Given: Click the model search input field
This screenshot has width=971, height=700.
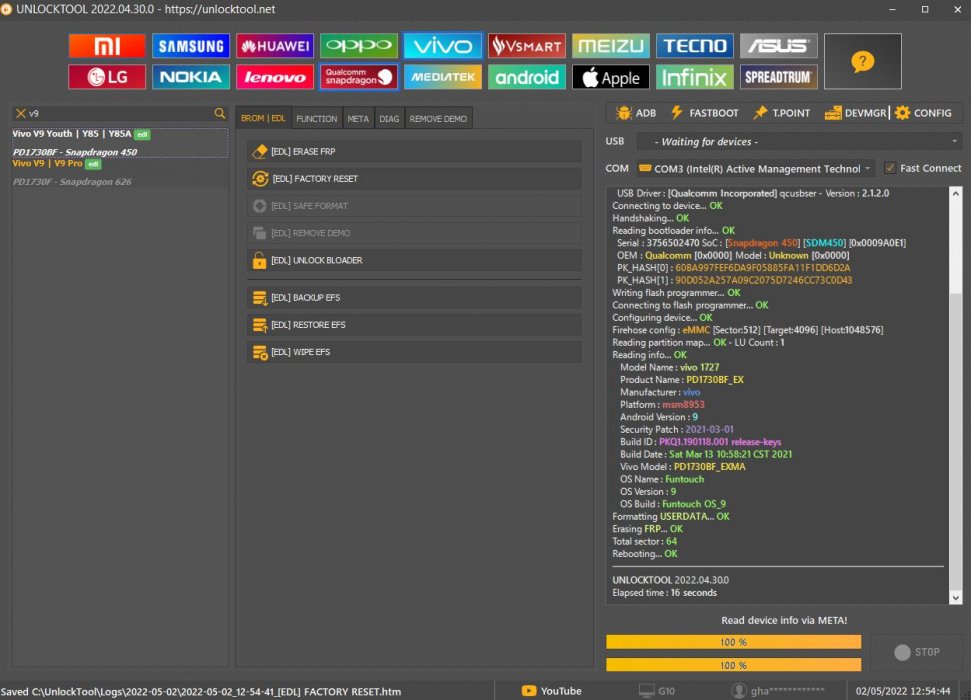Looking at the screenshot, I should click(x=120, y=113).
